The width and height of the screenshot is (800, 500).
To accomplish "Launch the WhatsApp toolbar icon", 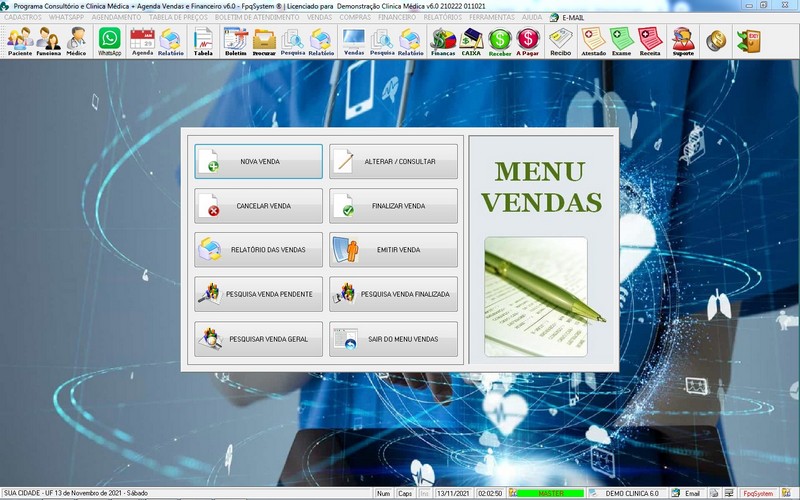I will click(110, 41).
